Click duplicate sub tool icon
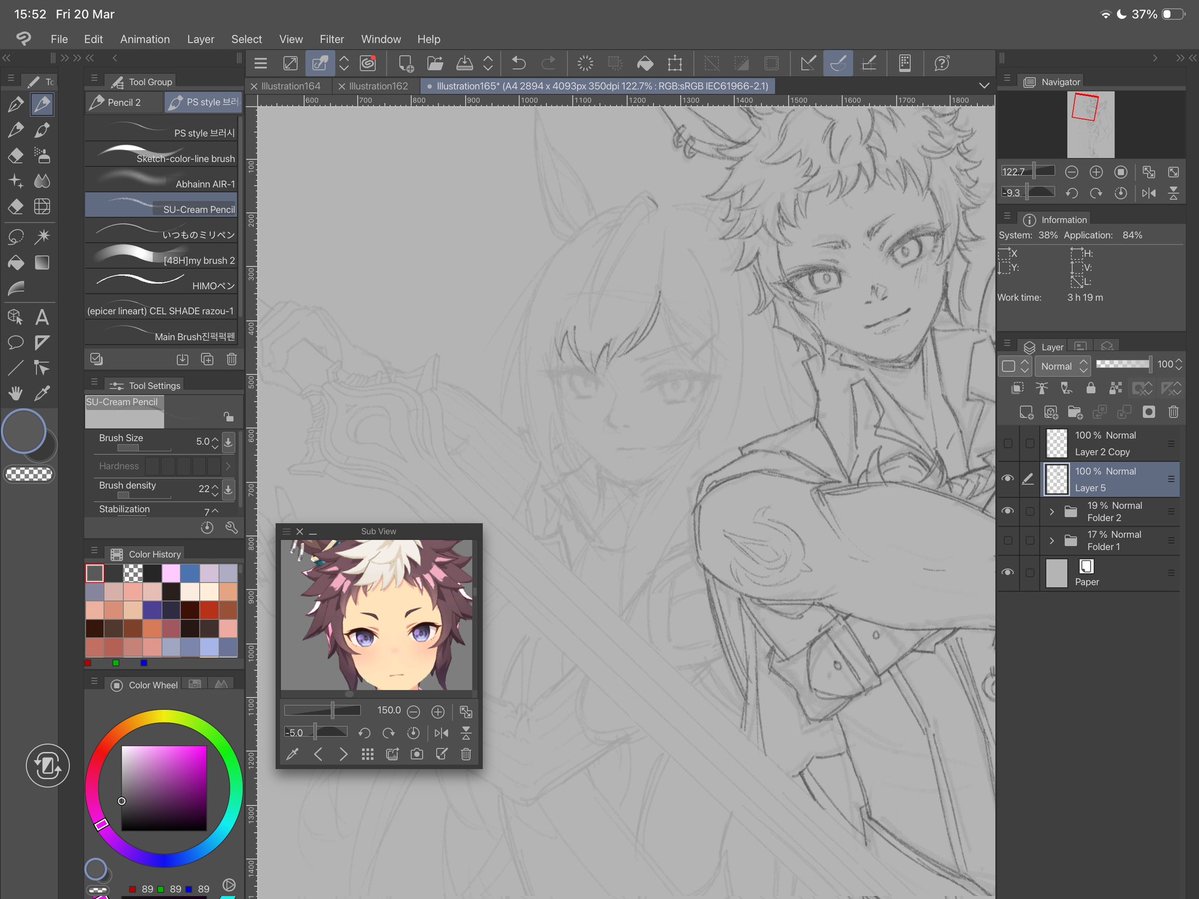The width and height of the screenshot is (1199, 899). (x=206, y=359)
